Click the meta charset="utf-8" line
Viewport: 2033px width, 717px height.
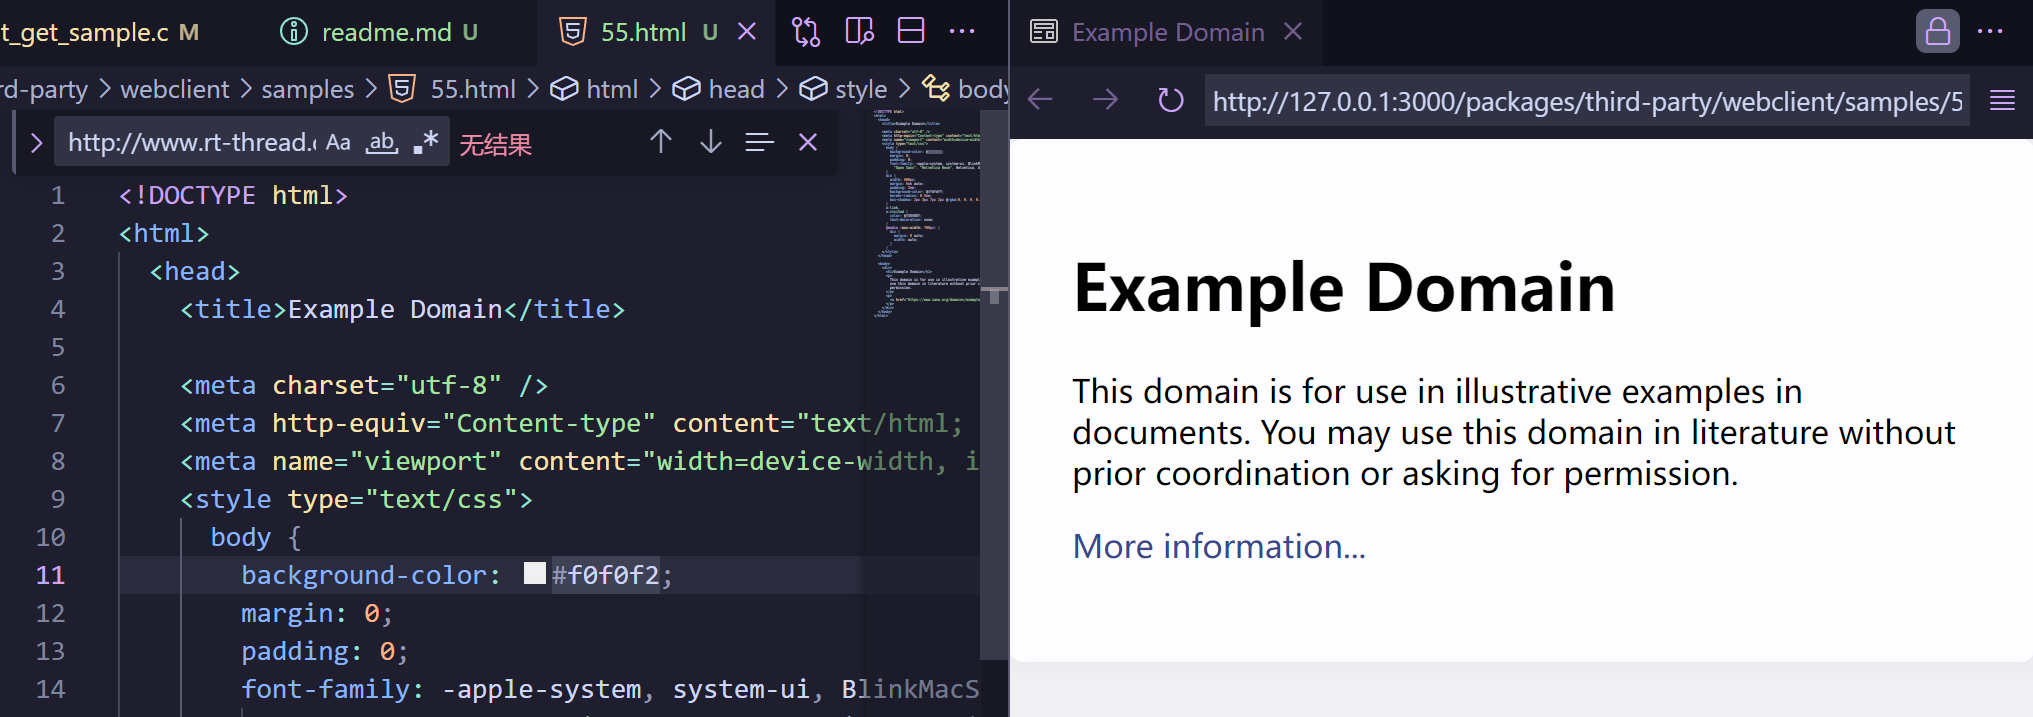pos(364,385)
